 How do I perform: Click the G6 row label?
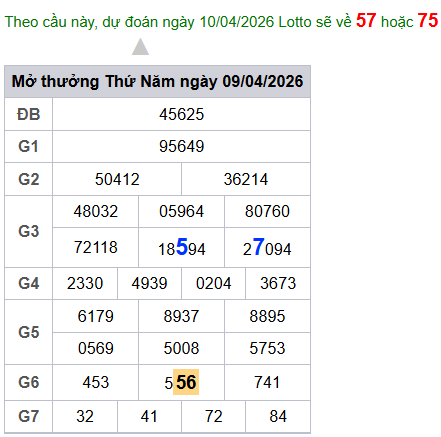(29, 382)
